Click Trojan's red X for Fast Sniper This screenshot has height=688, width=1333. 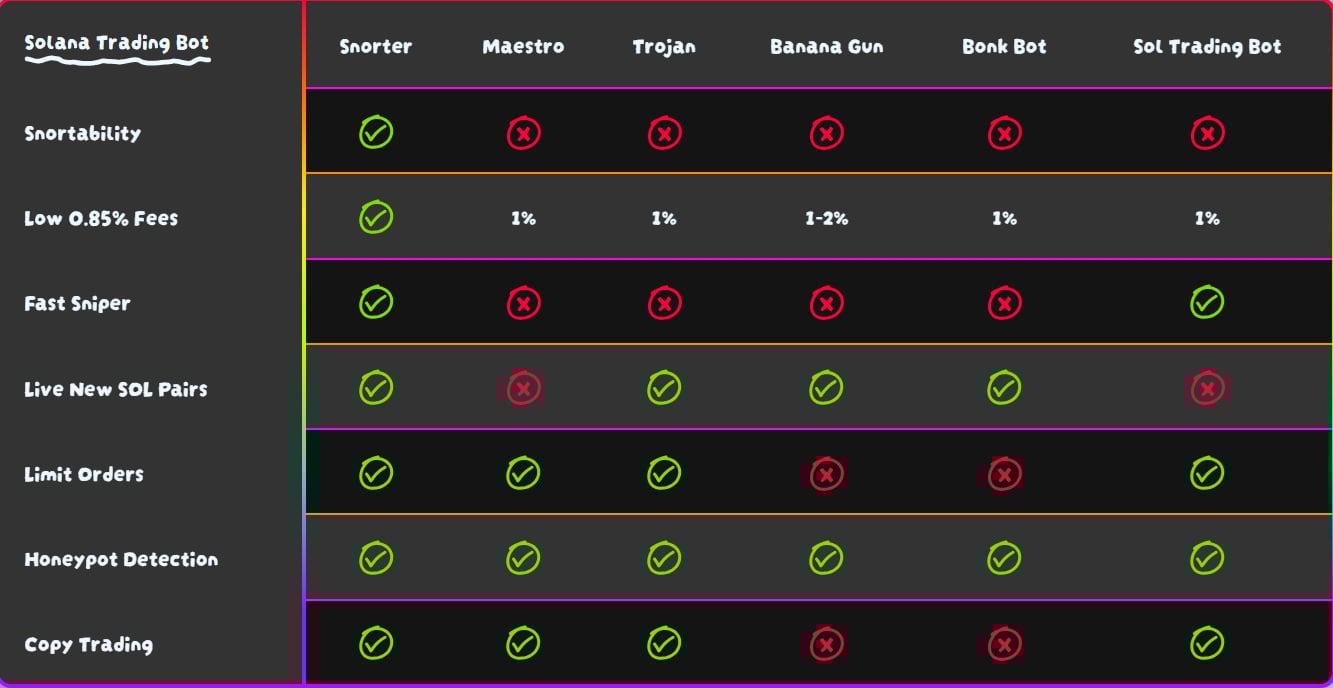pyautogui.click(x=664, y=303)
